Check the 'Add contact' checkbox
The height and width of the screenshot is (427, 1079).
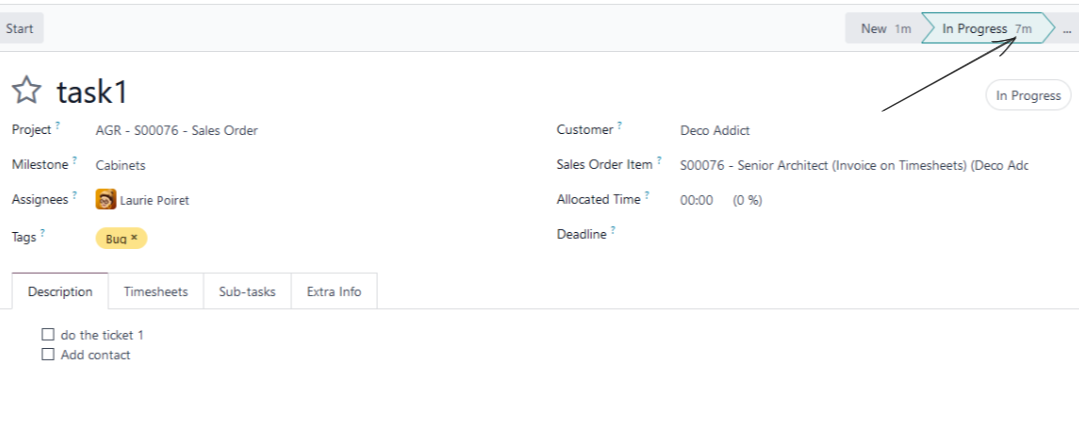[x=47, y=354]
